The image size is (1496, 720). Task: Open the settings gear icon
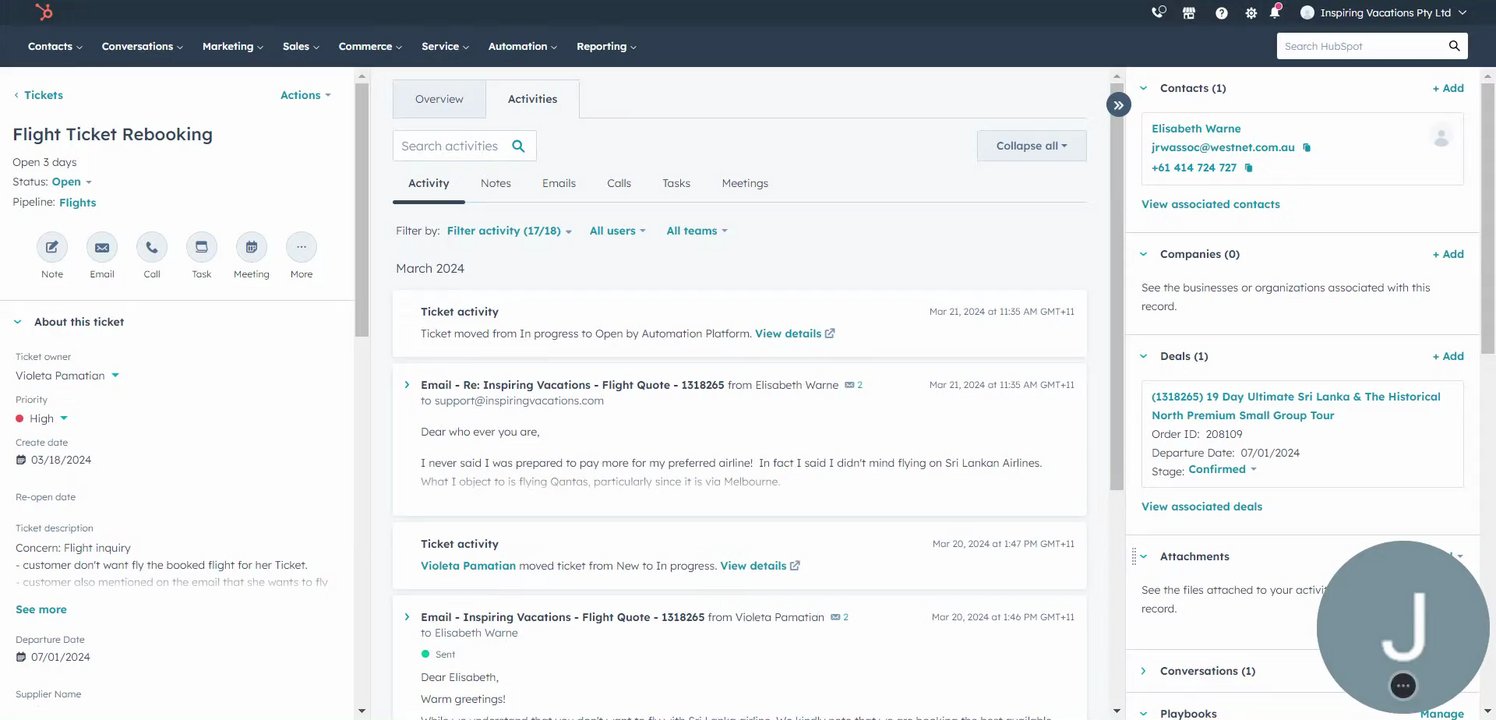pyautogui.click(x=1250, y=13)
